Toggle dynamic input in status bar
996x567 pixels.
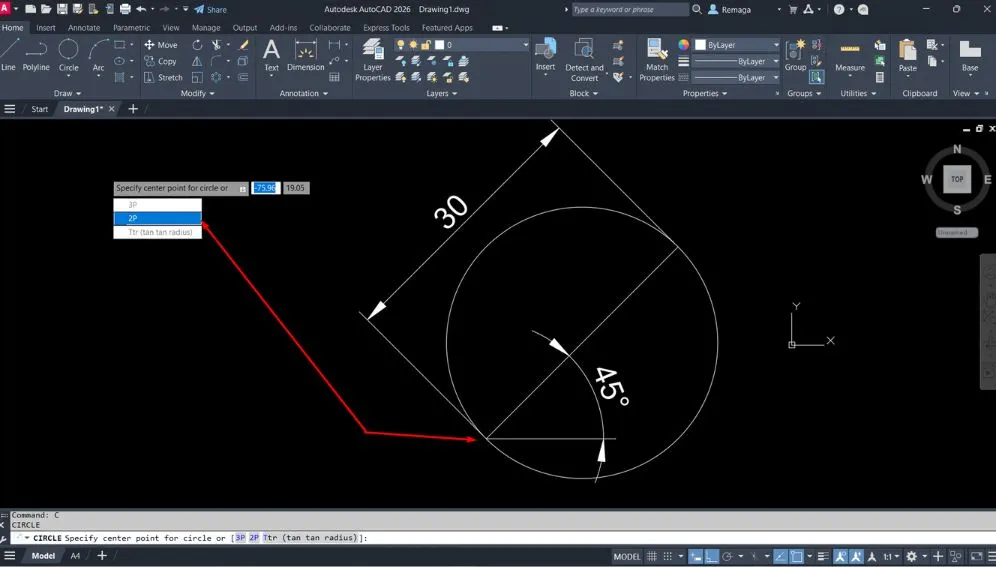[696, 556]
